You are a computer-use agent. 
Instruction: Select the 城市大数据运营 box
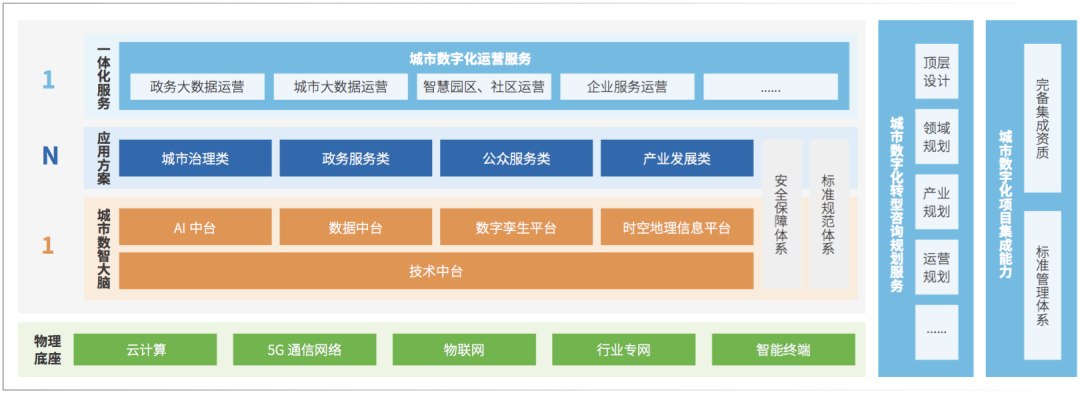pos(340,87)
